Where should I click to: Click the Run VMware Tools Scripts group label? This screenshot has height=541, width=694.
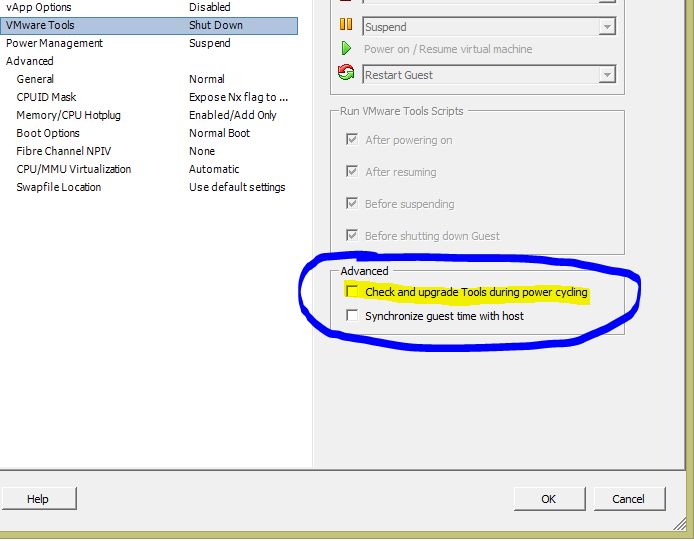tap(401, 111)
